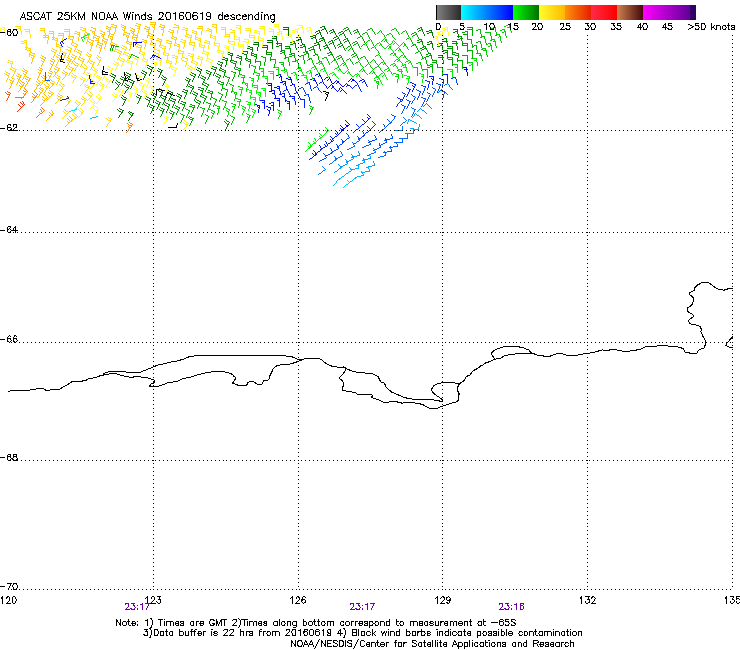Click the -60 latitude label
740x650 pixels.
tap(9, 32)
